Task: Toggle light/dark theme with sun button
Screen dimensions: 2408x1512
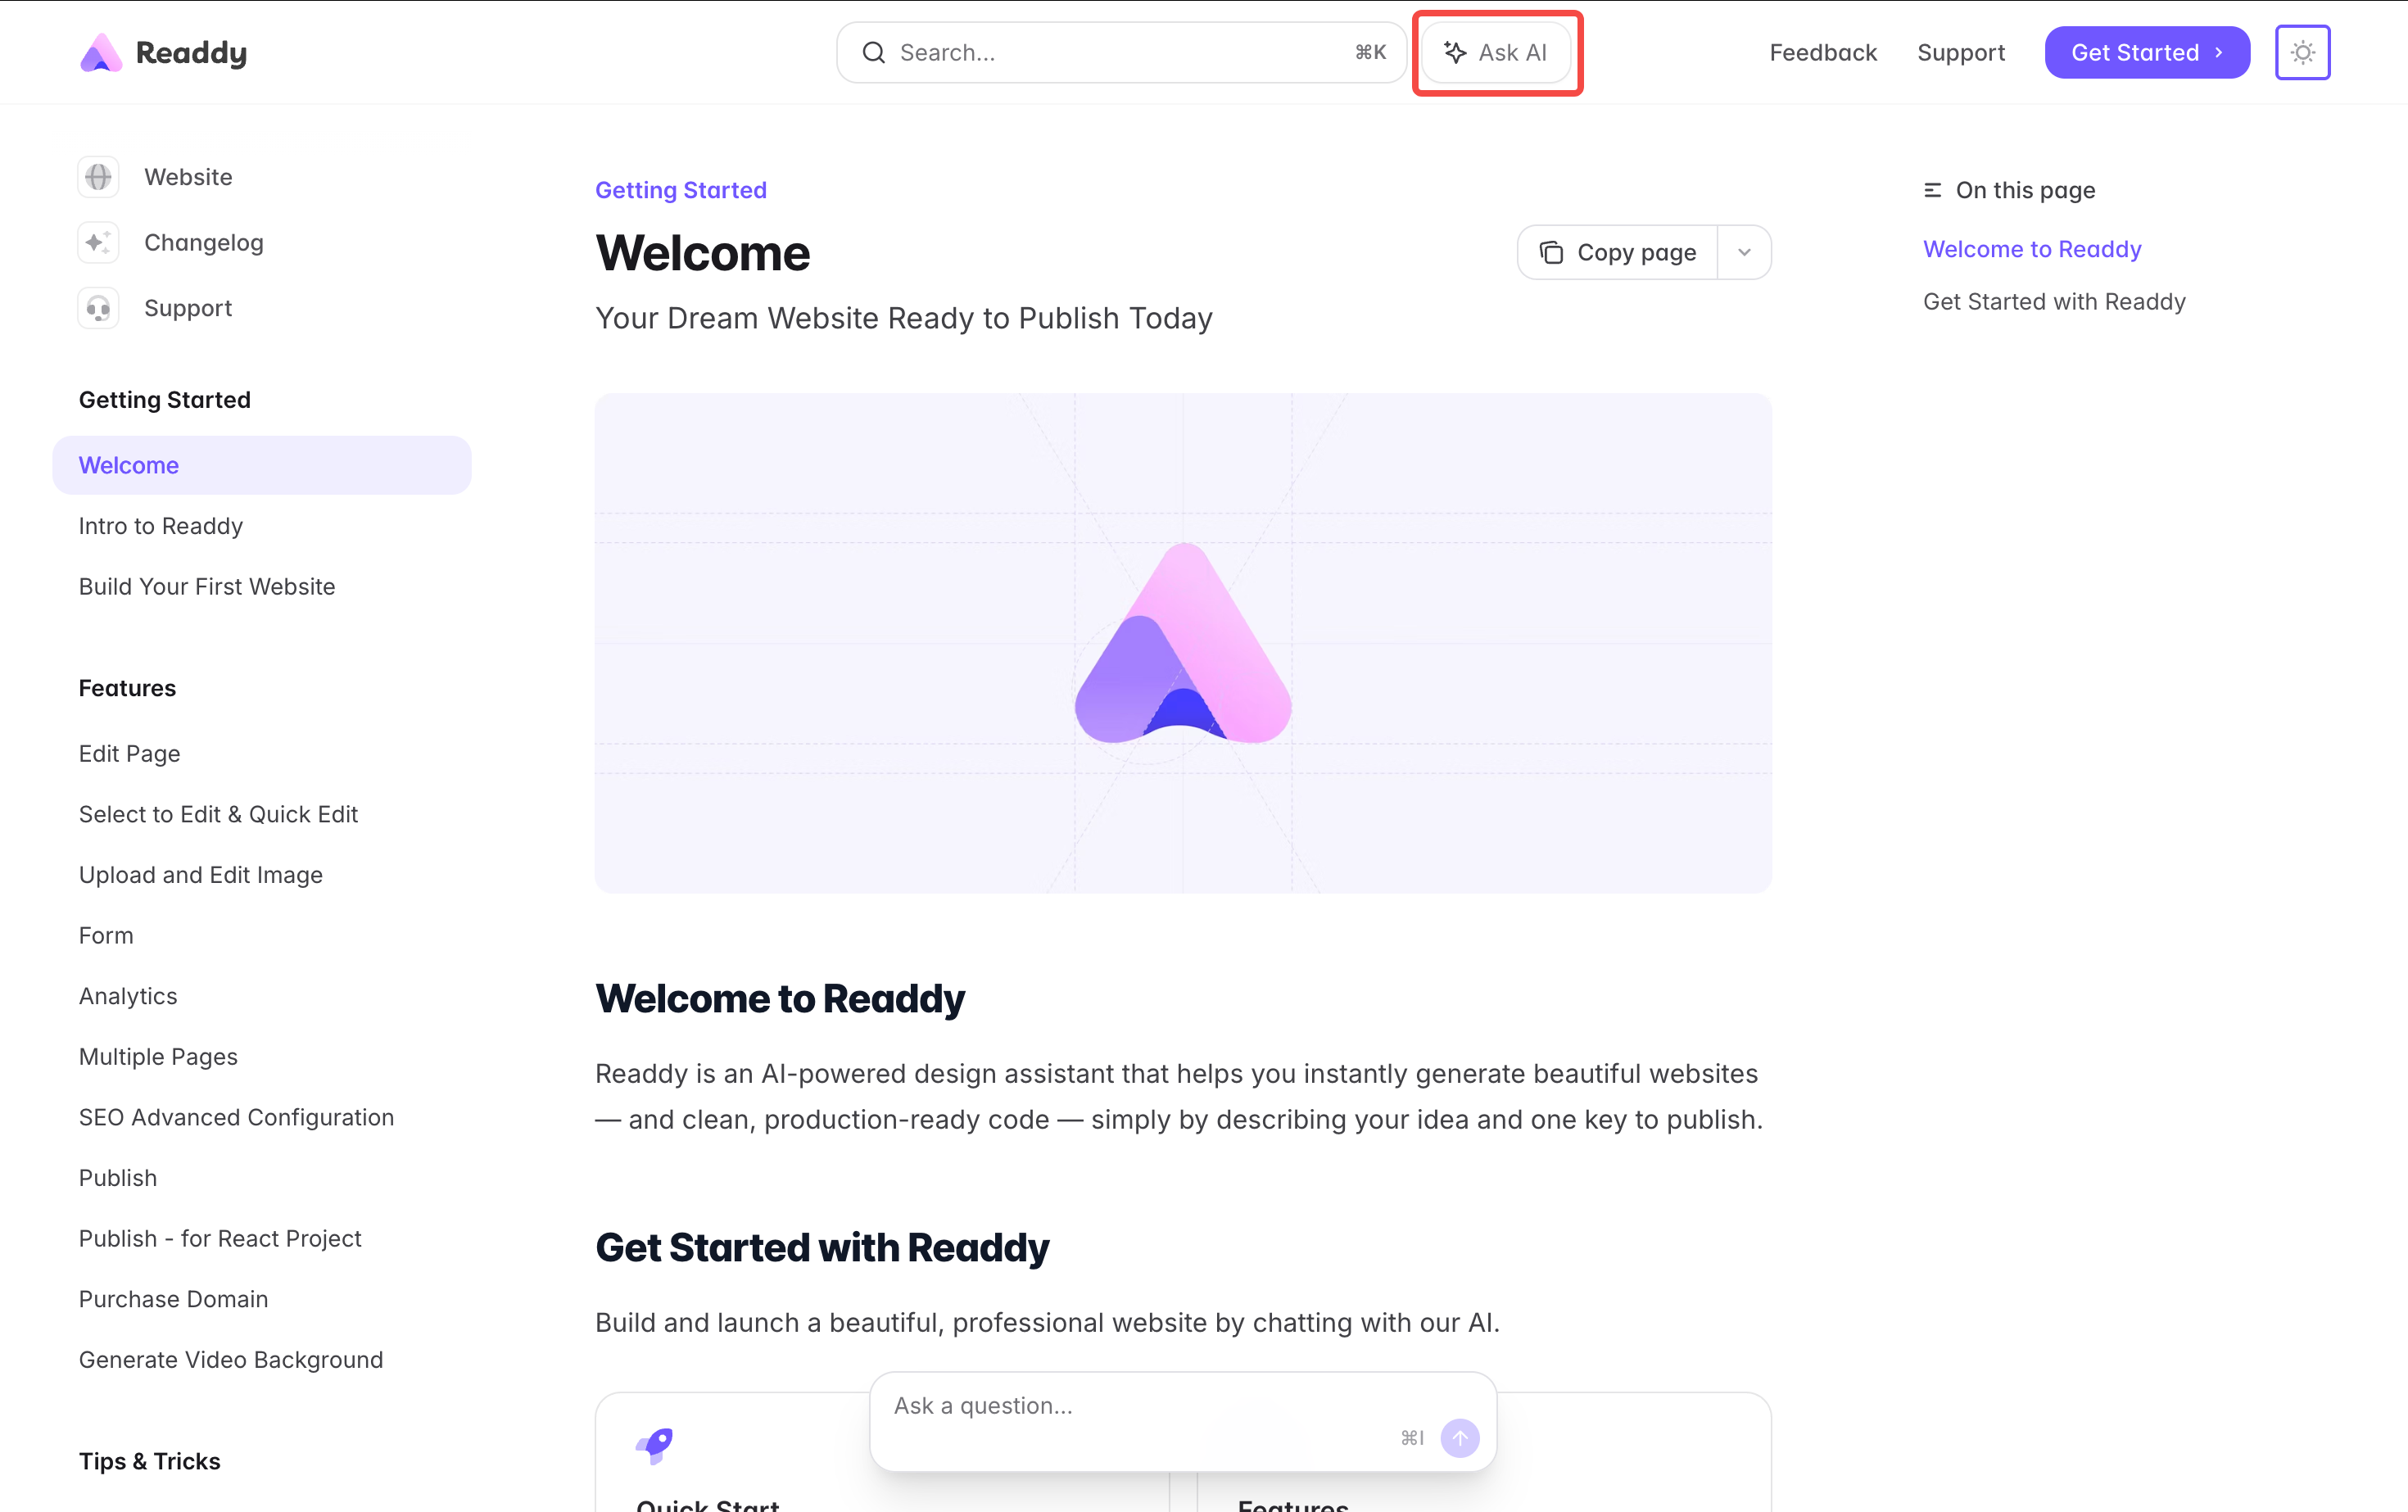Action: (2302, 52)
